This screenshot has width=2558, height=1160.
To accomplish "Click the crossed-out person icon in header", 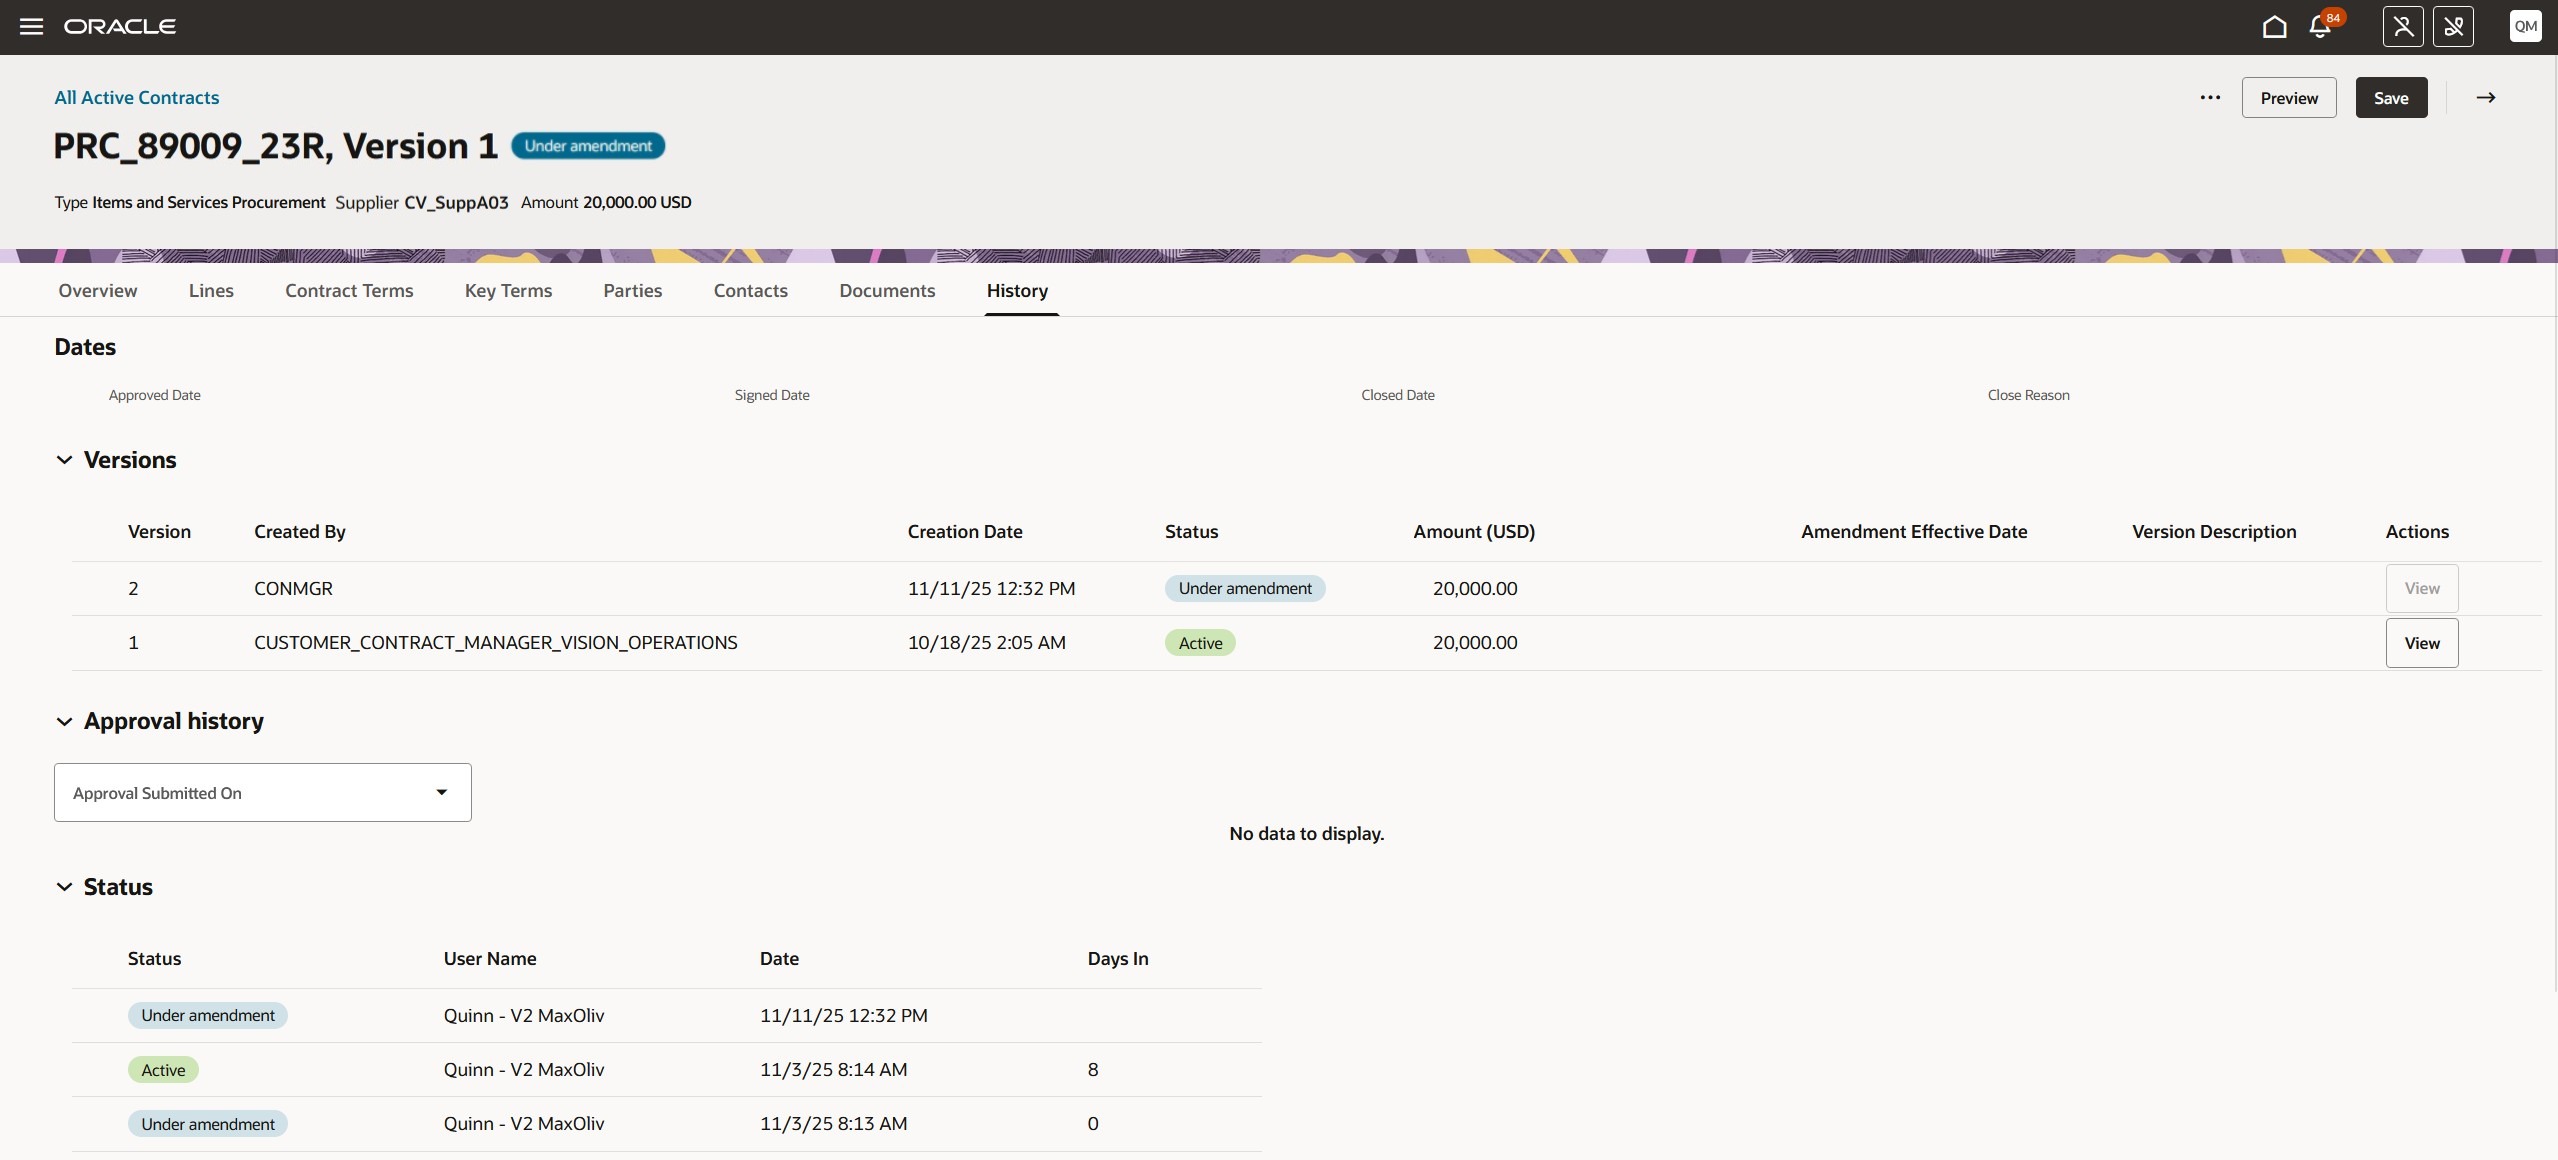I will (2402, 27).
